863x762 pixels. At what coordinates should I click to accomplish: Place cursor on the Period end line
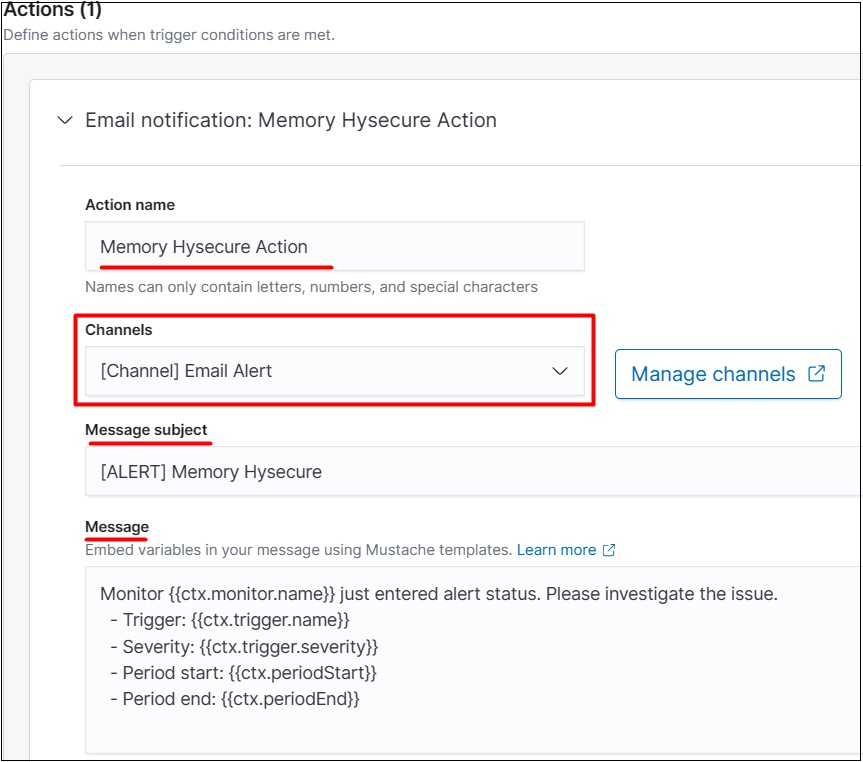pos(240,699)
